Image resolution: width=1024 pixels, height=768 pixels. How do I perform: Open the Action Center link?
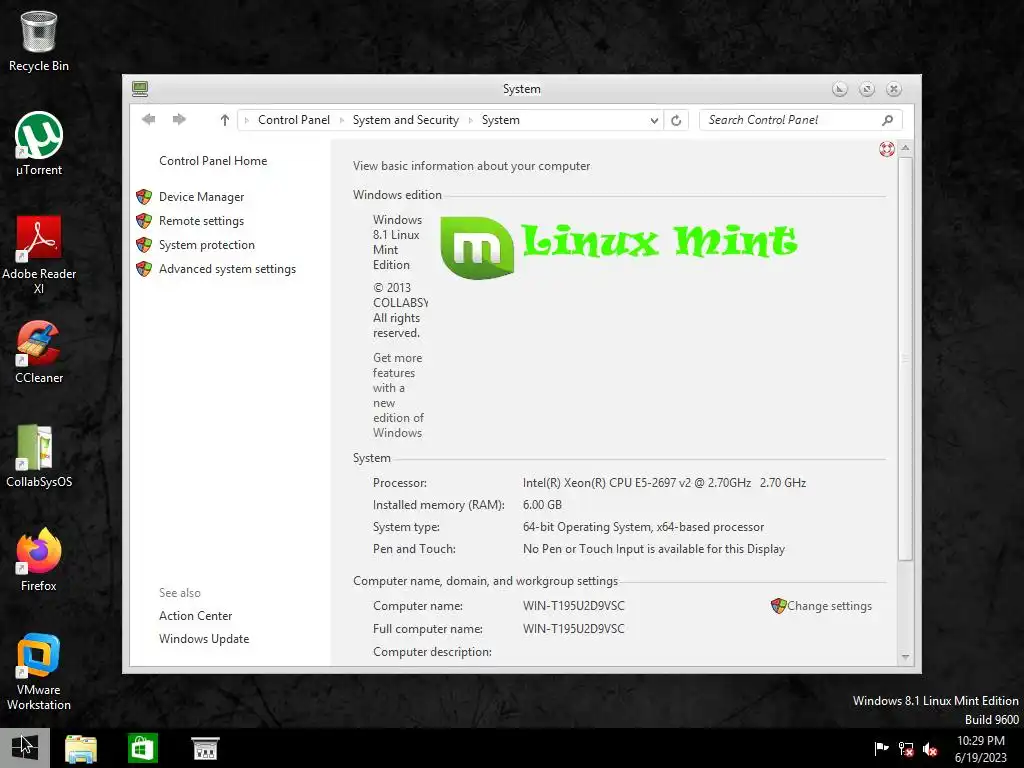[195, 615]
